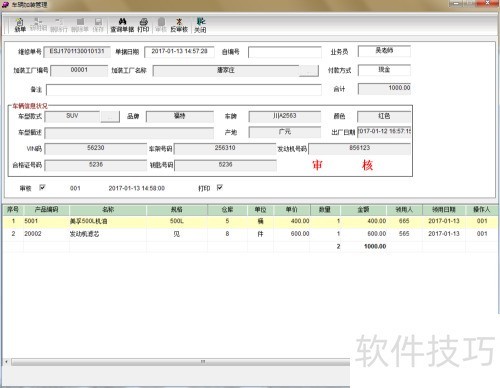500x388 pixels.
Task: Click the 单位 column header
Action: (260, 210)
